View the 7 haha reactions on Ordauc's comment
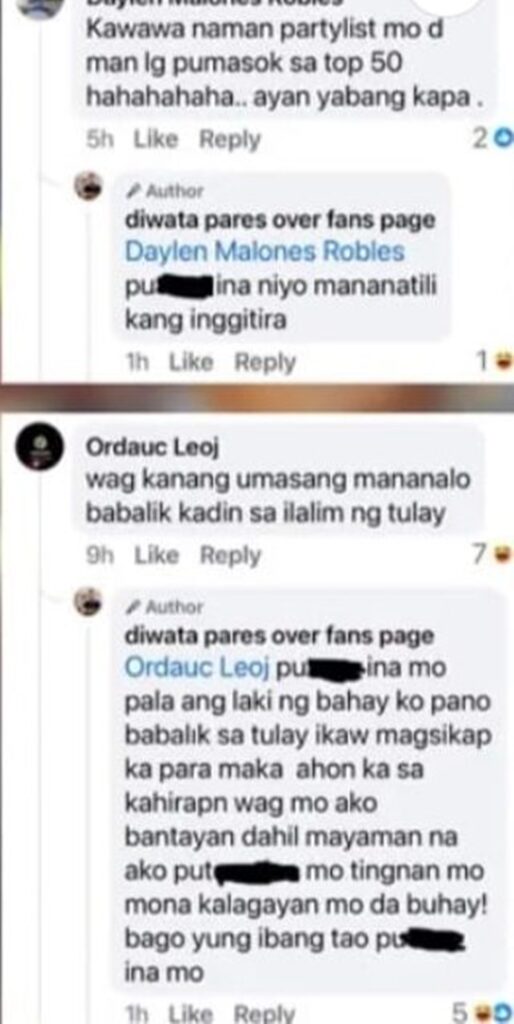 493,555
